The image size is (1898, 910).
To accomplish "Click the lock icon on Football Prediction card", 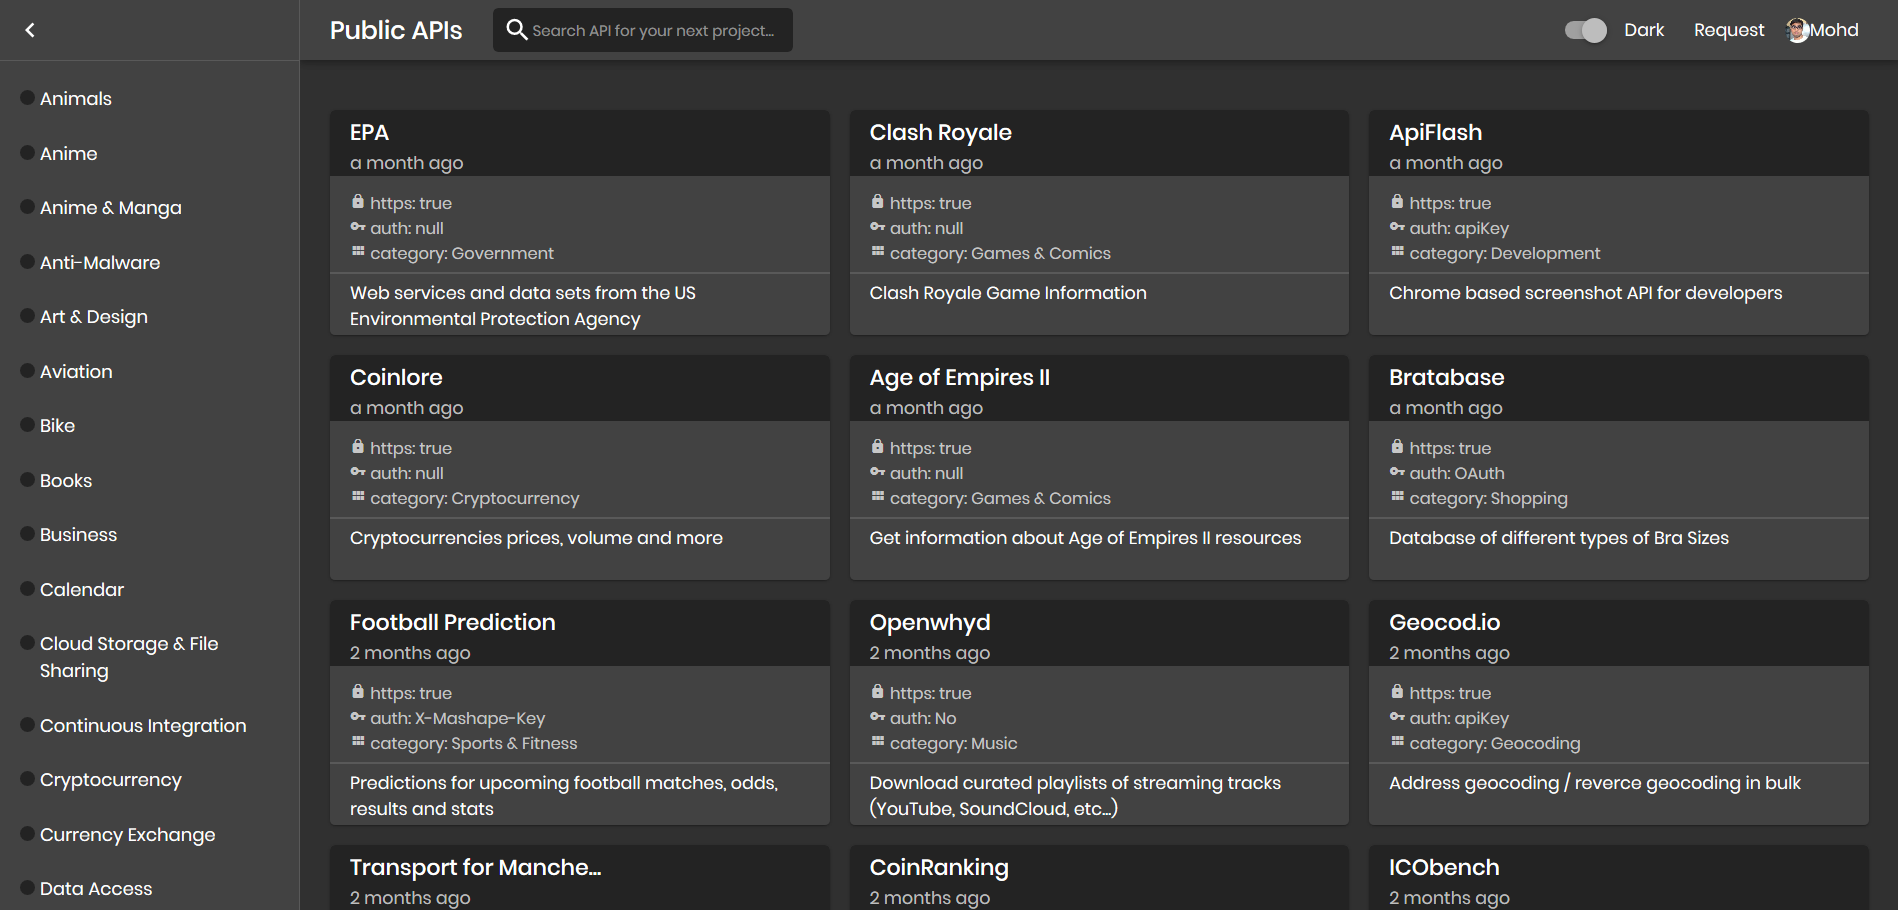I will tap(358, 692).
